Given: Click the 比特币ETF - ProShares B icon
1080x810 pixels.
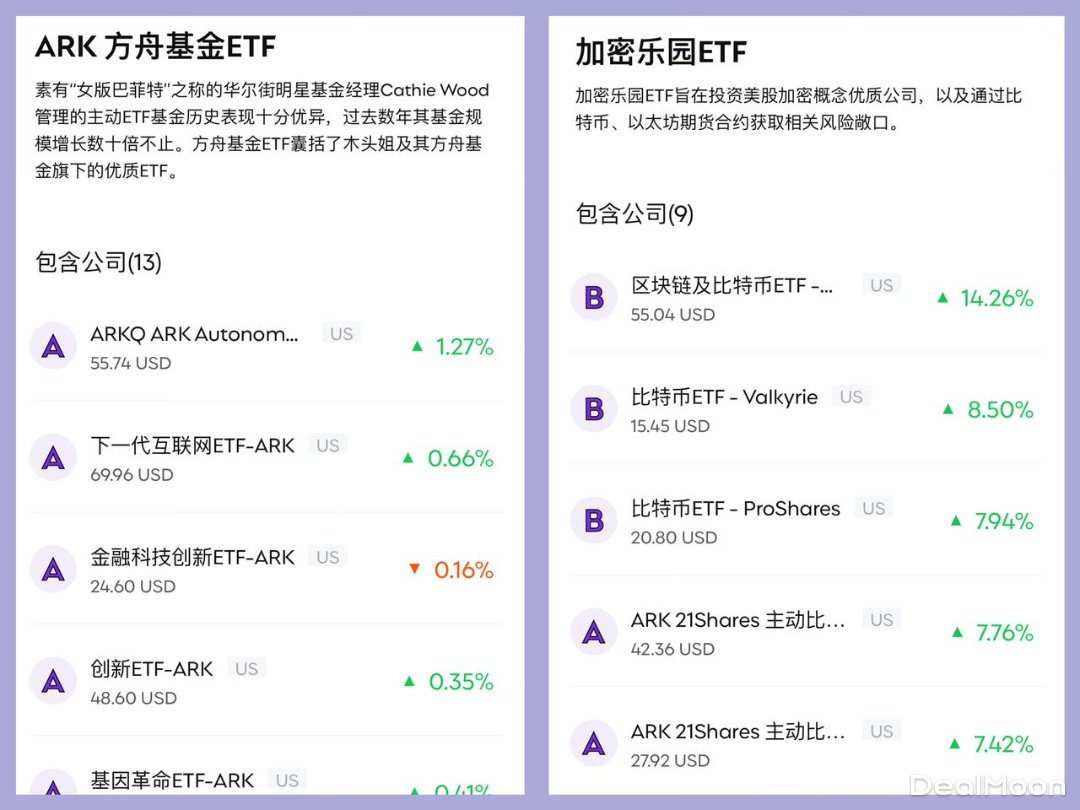Looking at the screenshot, I should pos(593,520).
